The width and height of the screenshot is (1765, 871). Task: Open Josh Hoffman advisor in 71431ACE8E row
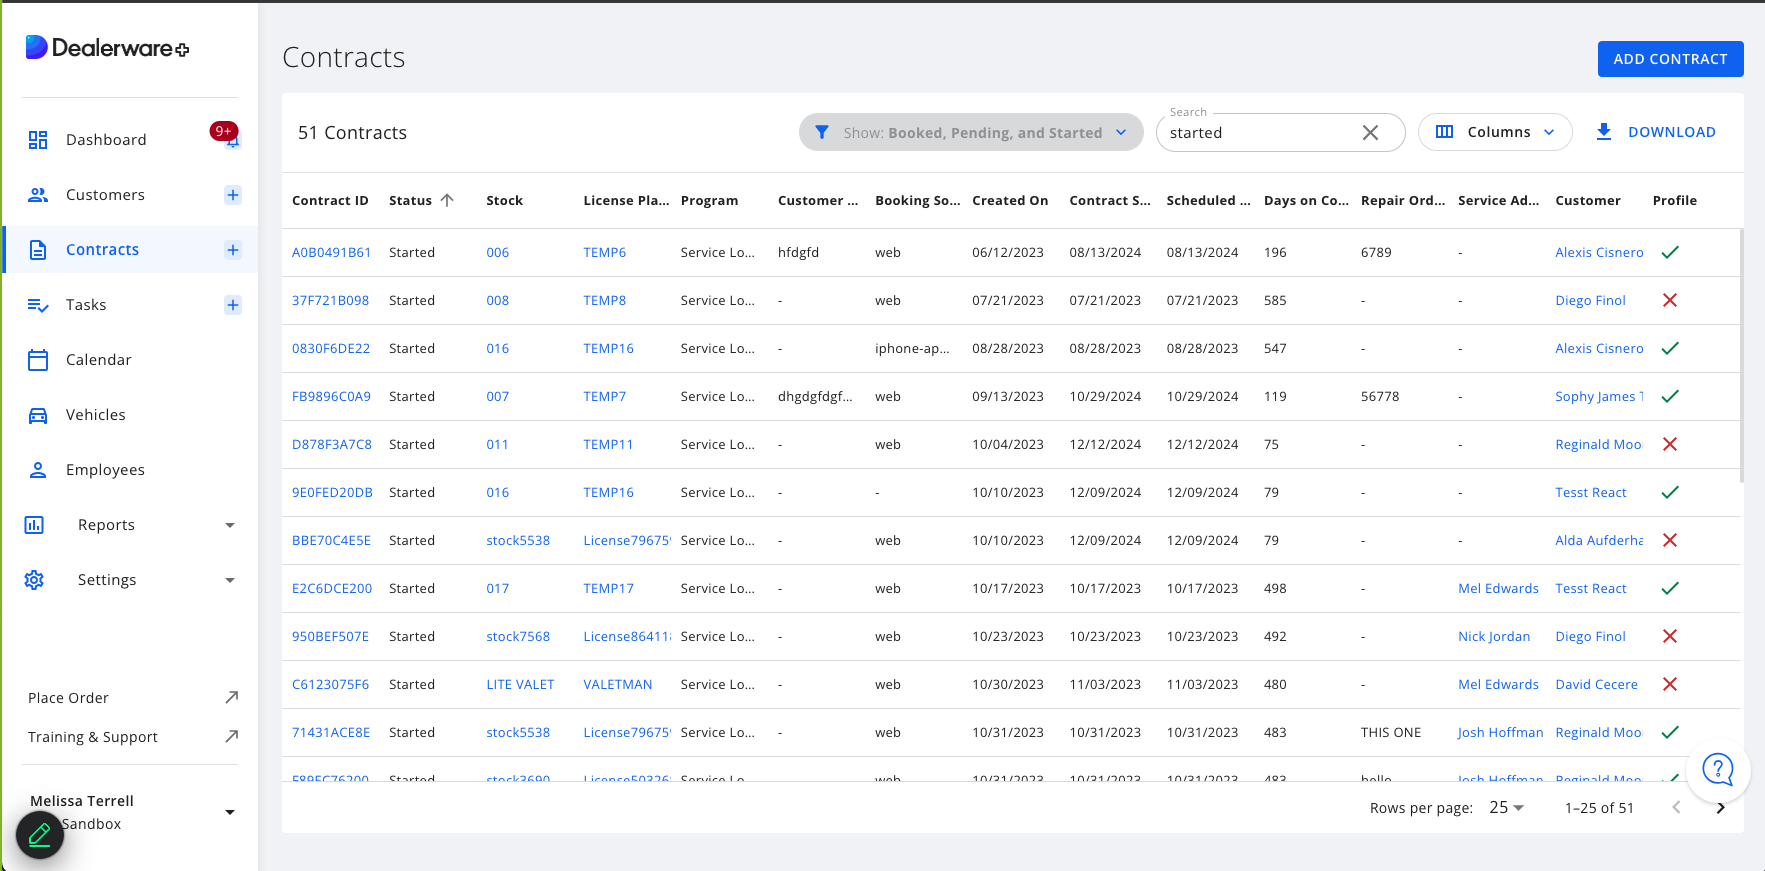(1500, 732)
